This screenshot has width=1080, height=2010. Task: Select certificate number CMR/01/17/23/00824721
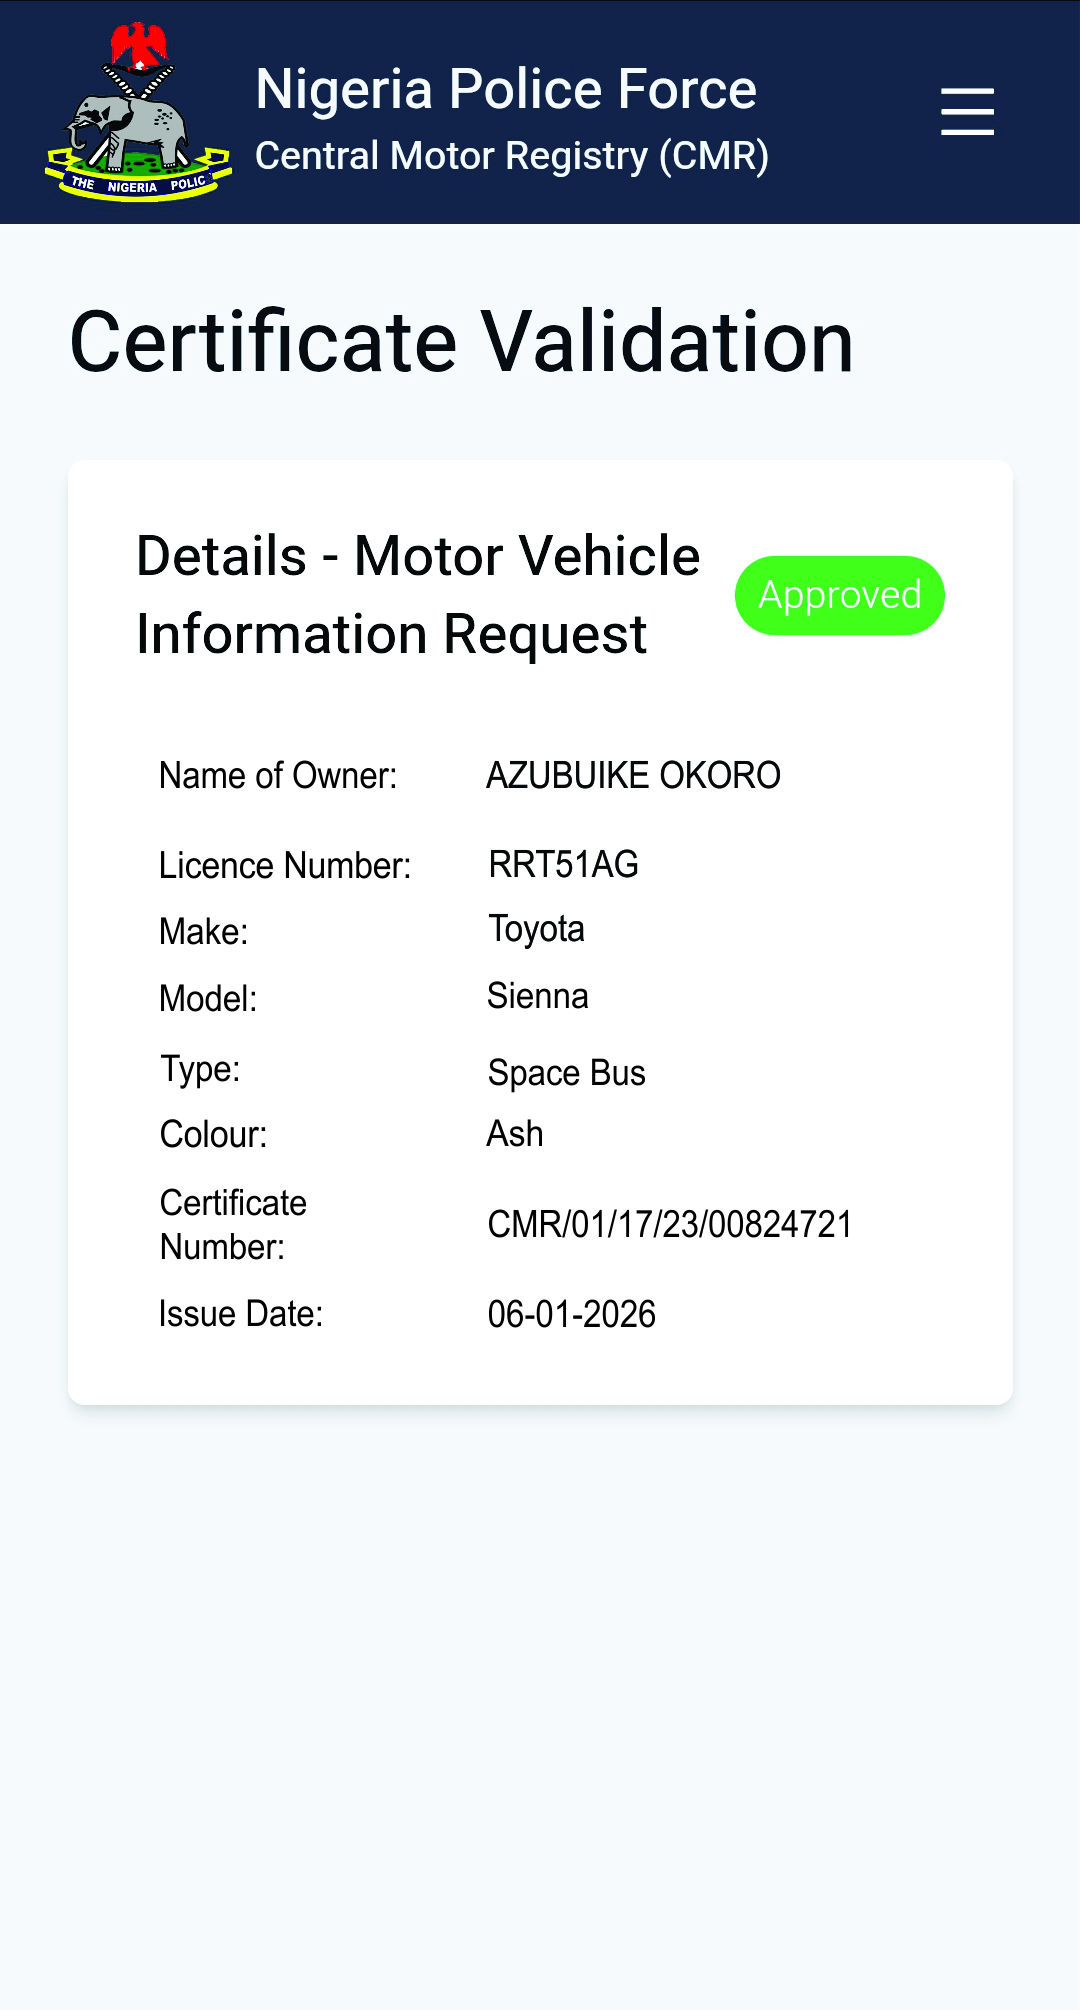pos(669,1224)
